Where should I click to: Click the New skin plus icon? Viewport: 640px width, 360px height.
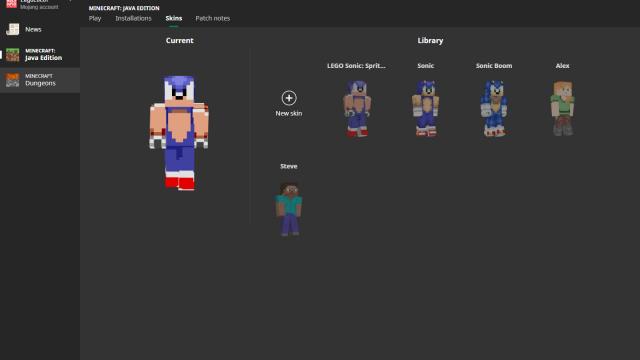coord(289,98)
